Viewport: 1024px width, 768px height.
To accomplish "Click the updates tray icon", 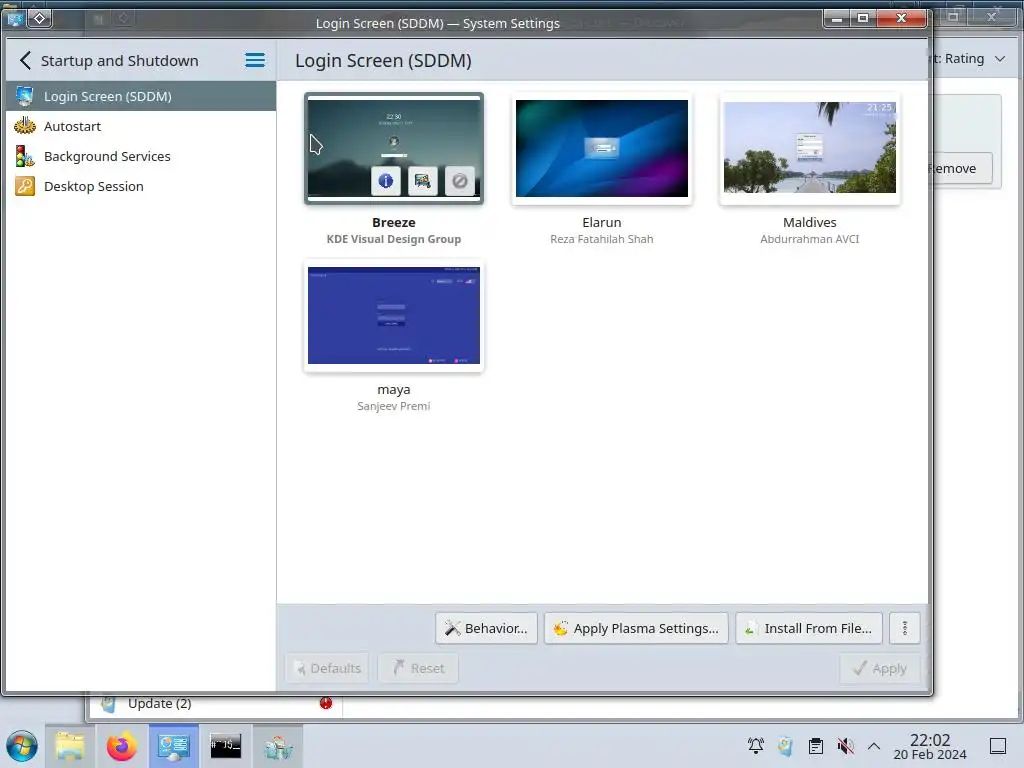I will pos(786,746).
